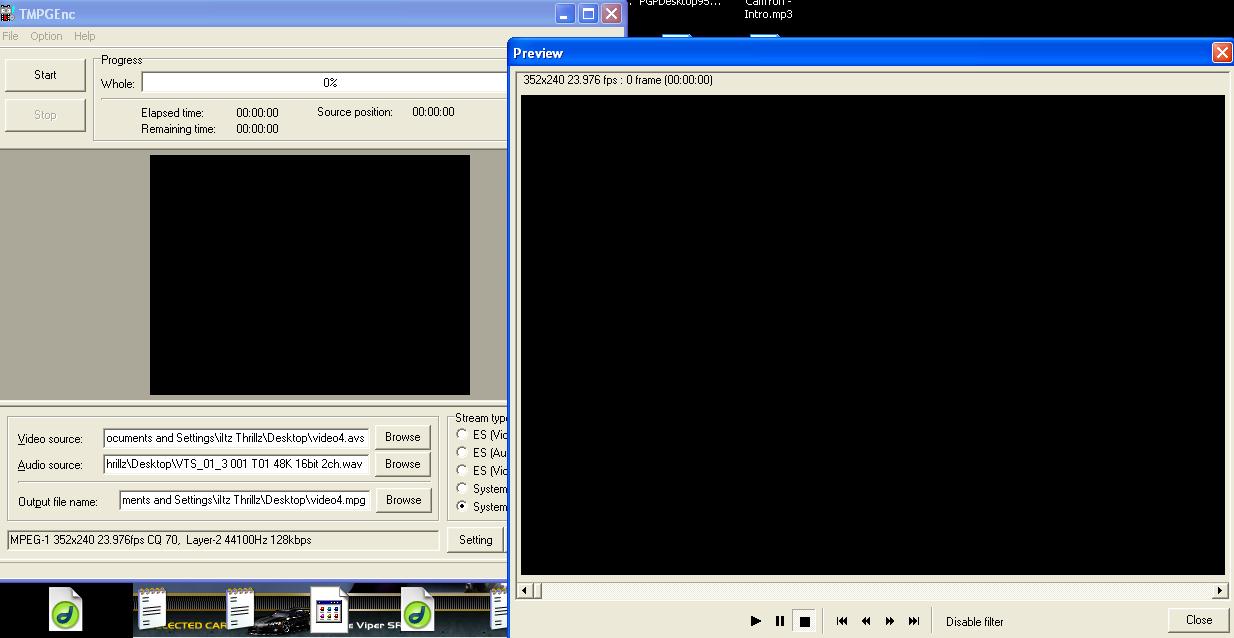This screenshot has height=638, width=1234.
Task: Select the leftmost Dreamweaver desktop file icon
Action: (x=66, y=608)
